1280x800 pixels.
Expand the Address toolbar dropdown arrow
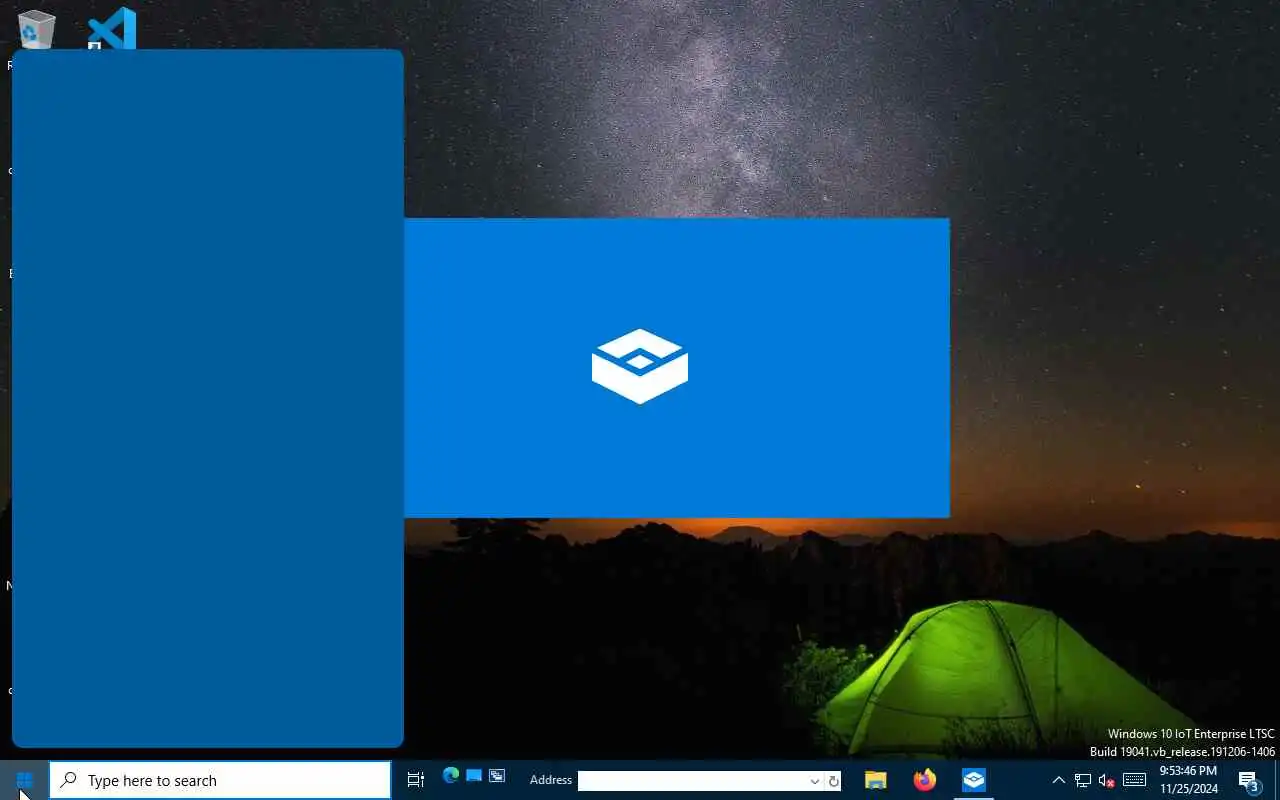815,781
